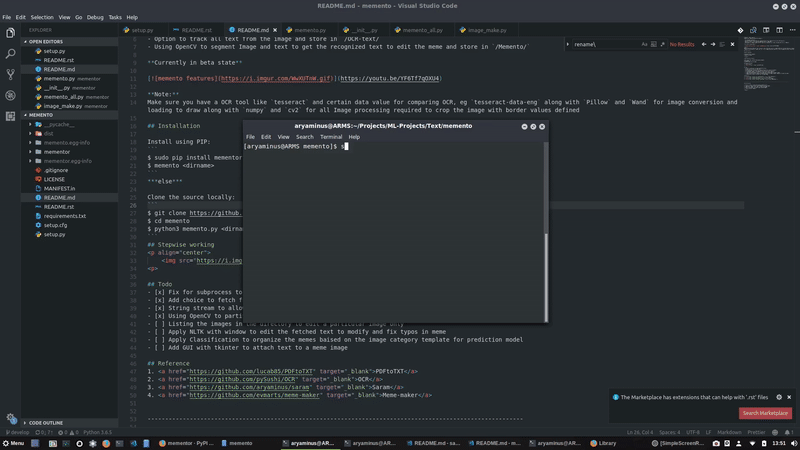Image resolution: width=800 pixels, height=450 pixels.
Task: Open VS Code Selection menu
Action: [x=42, y=17]
